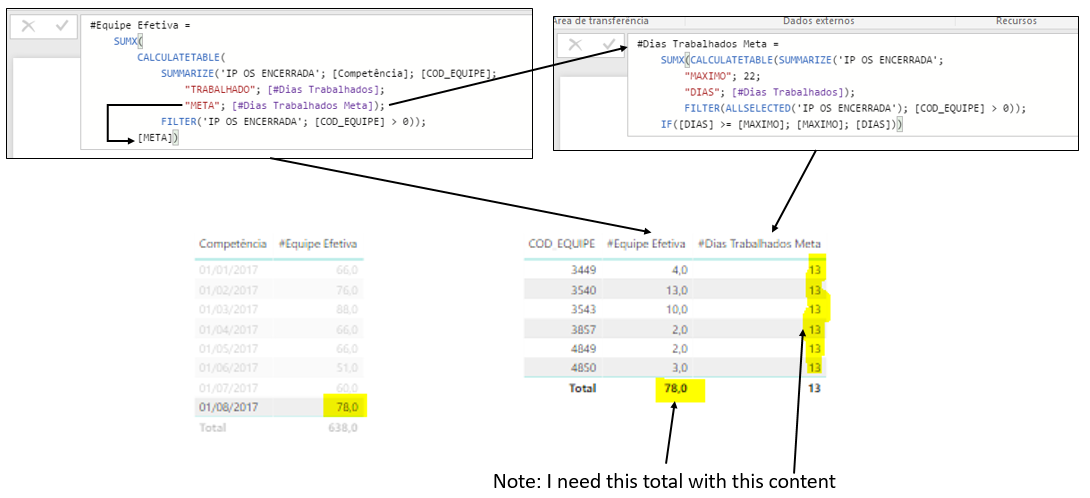Select the 01/07/2017 row date
This screenshot has height=498, width=1090.
tap(228, 387)
